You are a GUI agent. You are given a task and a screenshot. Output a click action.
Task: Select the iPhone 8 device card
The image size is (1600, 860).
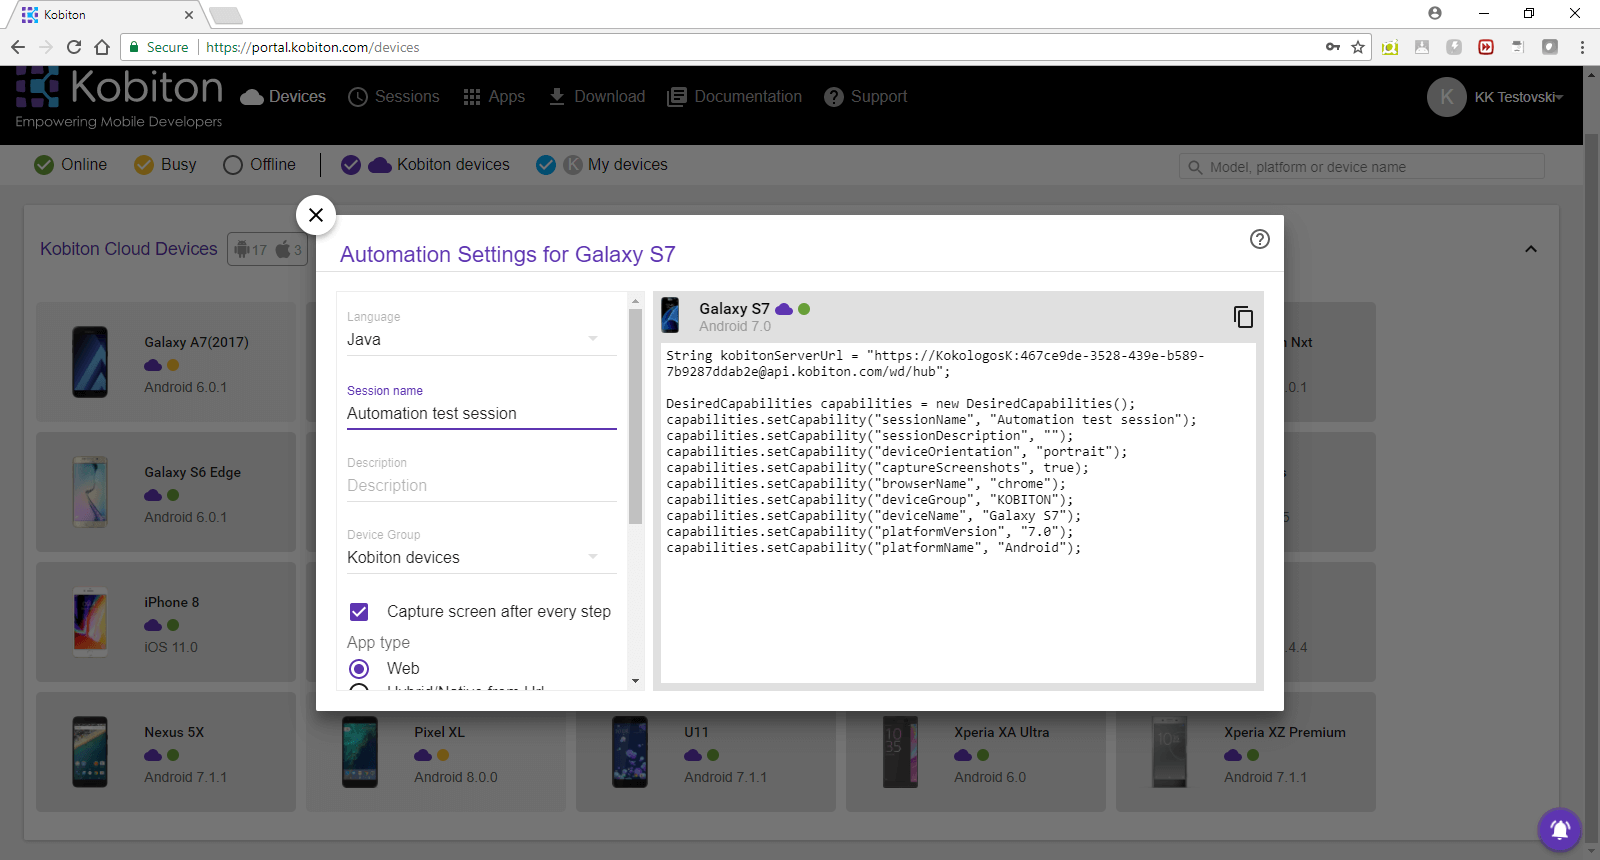pyautogui.click(x=166, y=622)
